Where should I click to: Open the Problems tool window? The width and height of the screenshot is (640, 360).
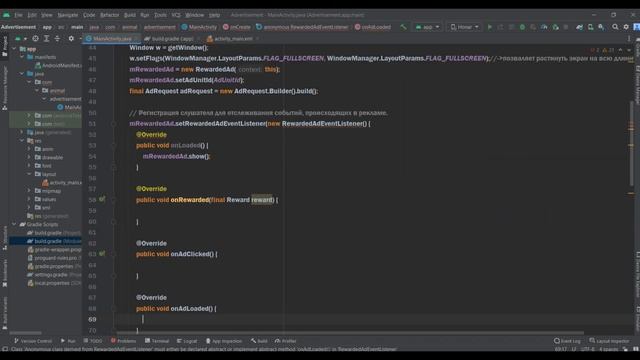124,341
